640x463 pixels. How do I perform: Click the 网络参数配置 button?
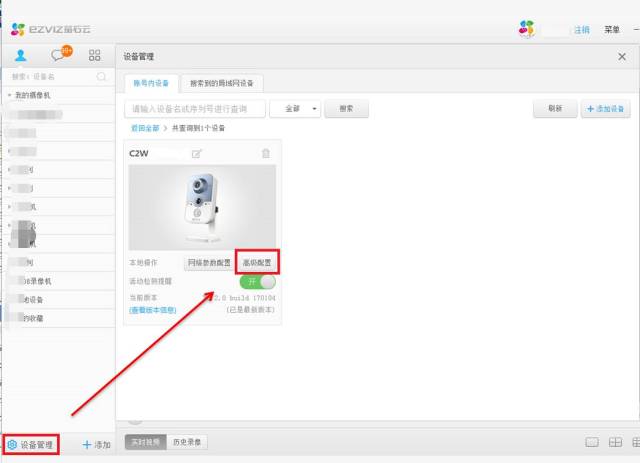[x=209, y=263]
